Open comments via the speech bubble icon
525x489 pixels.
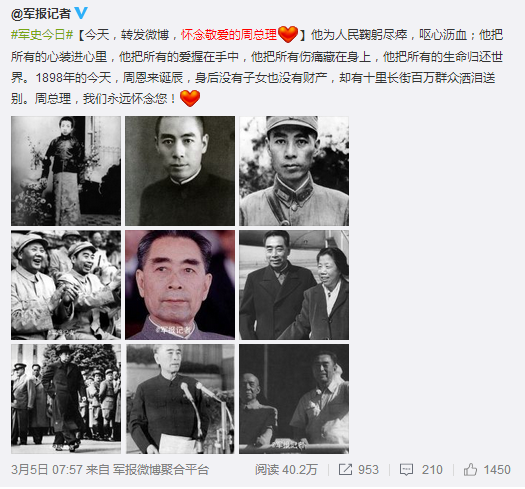[406, 470]
